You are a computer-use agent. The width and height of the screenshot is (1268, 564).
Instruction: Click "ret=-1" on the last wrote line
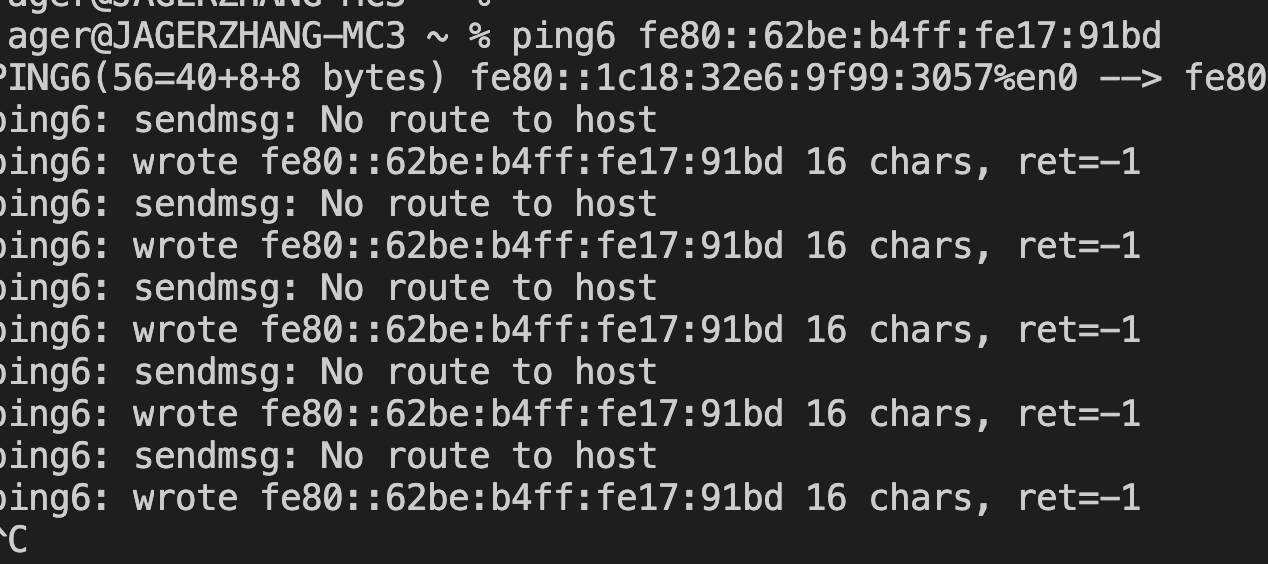[1078, 498]
